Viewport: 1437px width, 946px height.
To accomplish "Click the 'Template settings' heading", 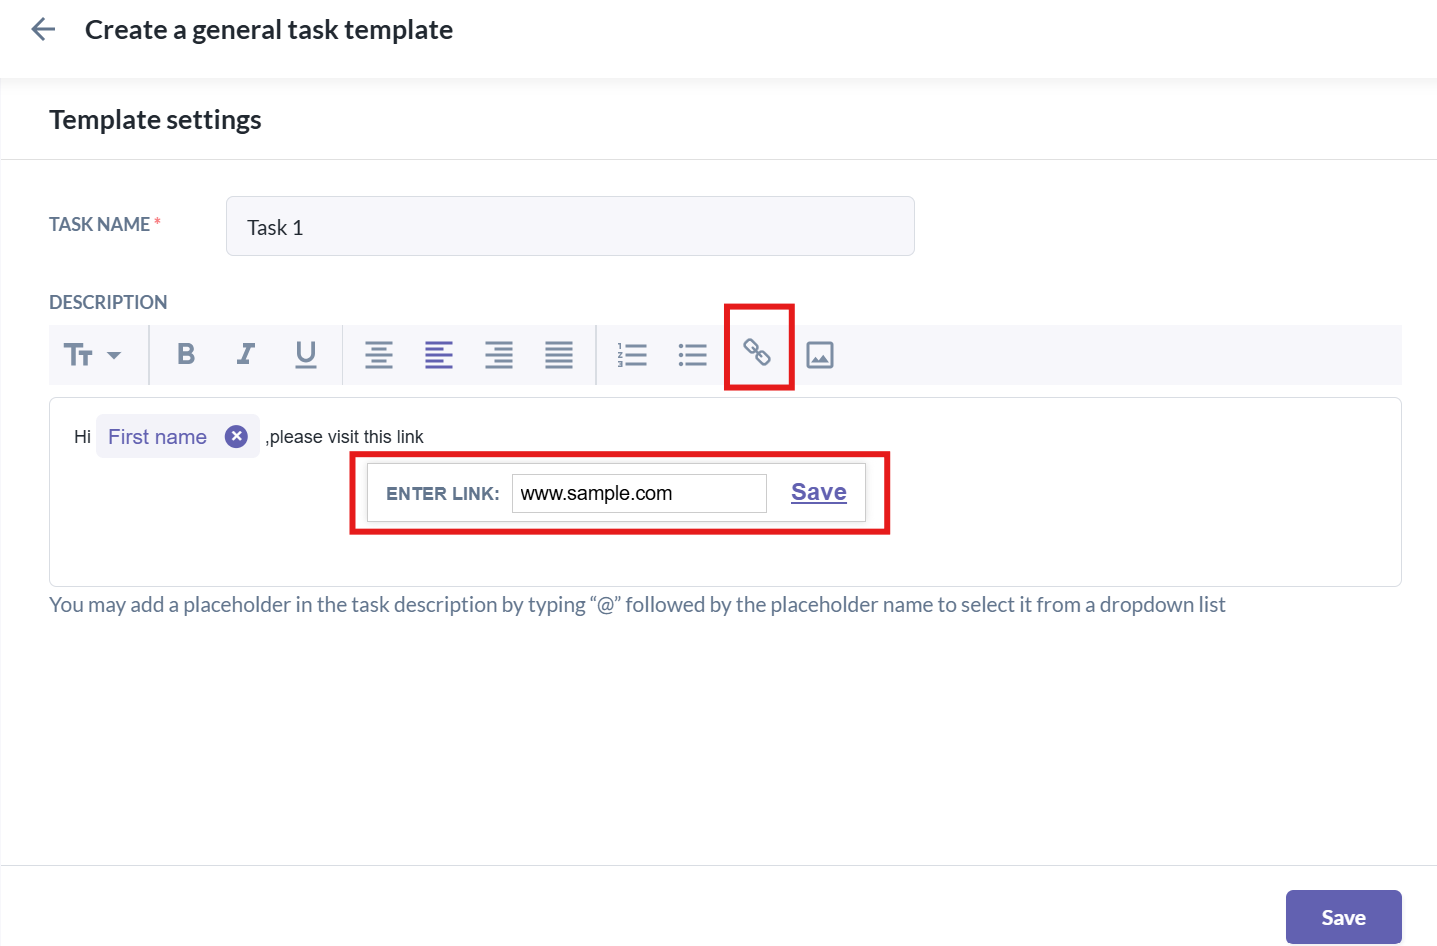I will coord(155,120).
